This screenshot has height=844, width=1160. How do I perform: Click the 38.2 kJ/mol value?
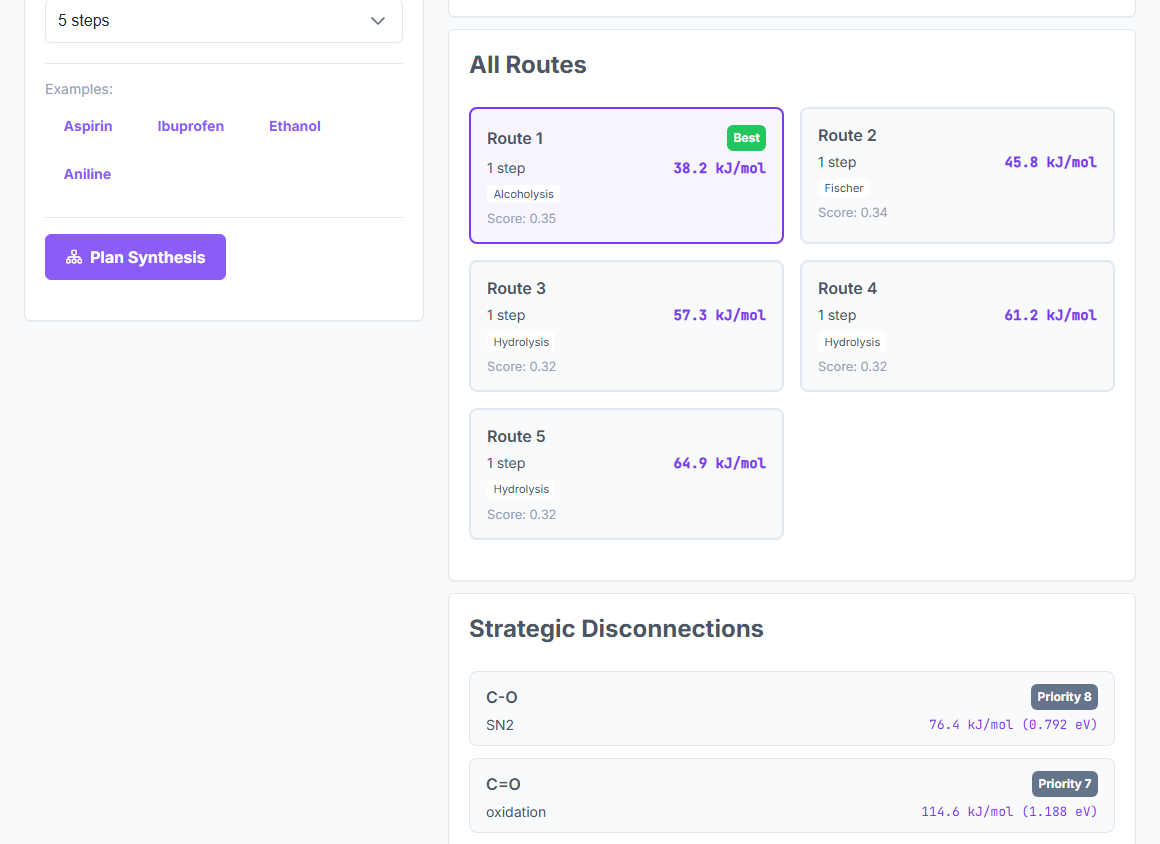coord(719,168)
